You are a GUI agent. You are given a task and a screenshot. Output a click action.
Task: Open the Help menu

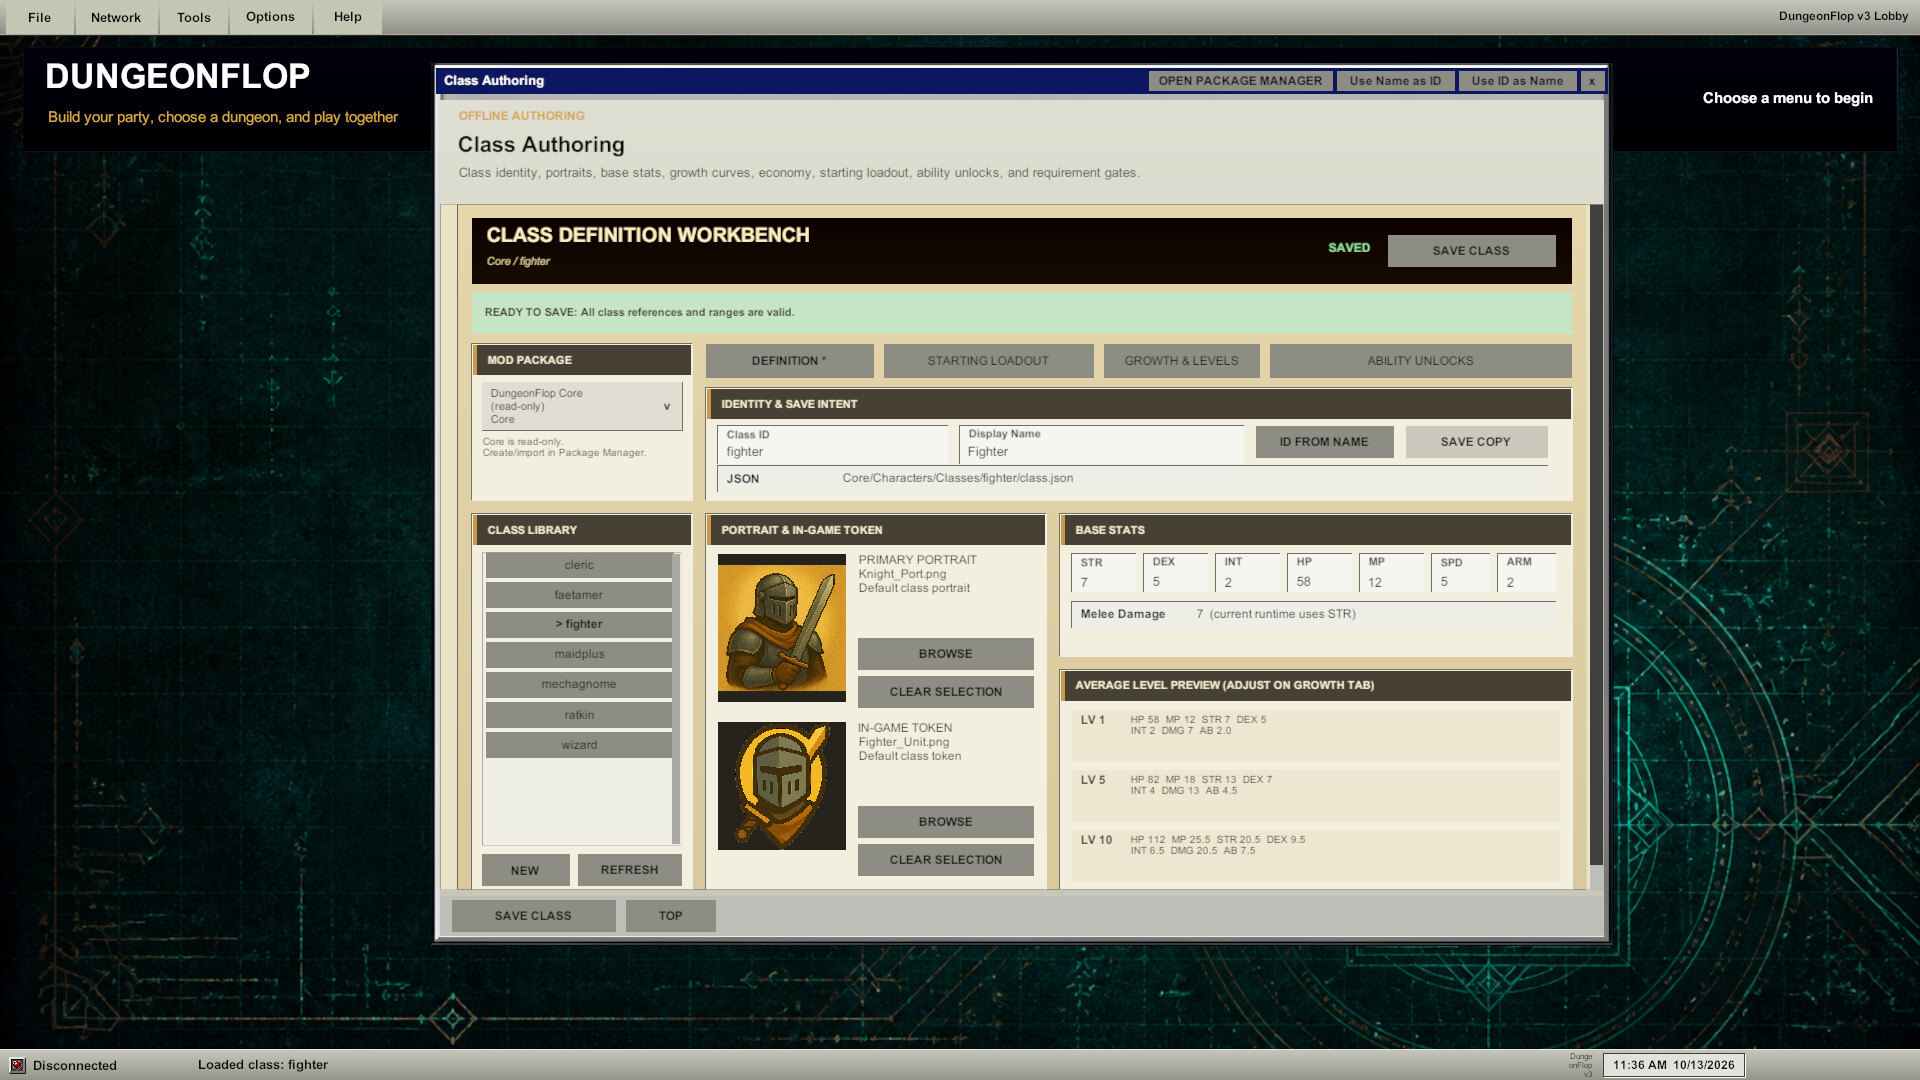pyautogui.click(x=348, y=17)
